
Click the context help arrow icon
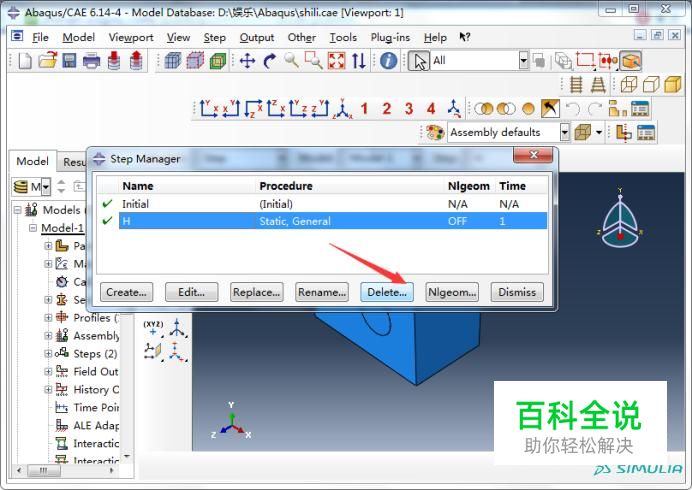[464, 37]
